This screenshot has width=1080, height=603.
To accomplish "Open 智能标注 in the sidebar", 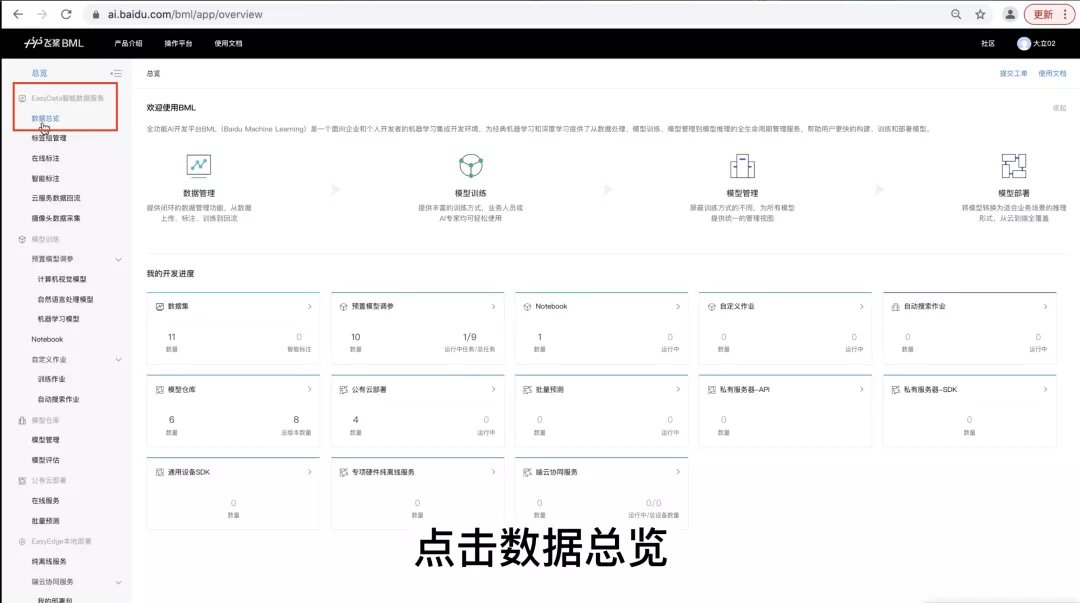I will 45,178.
